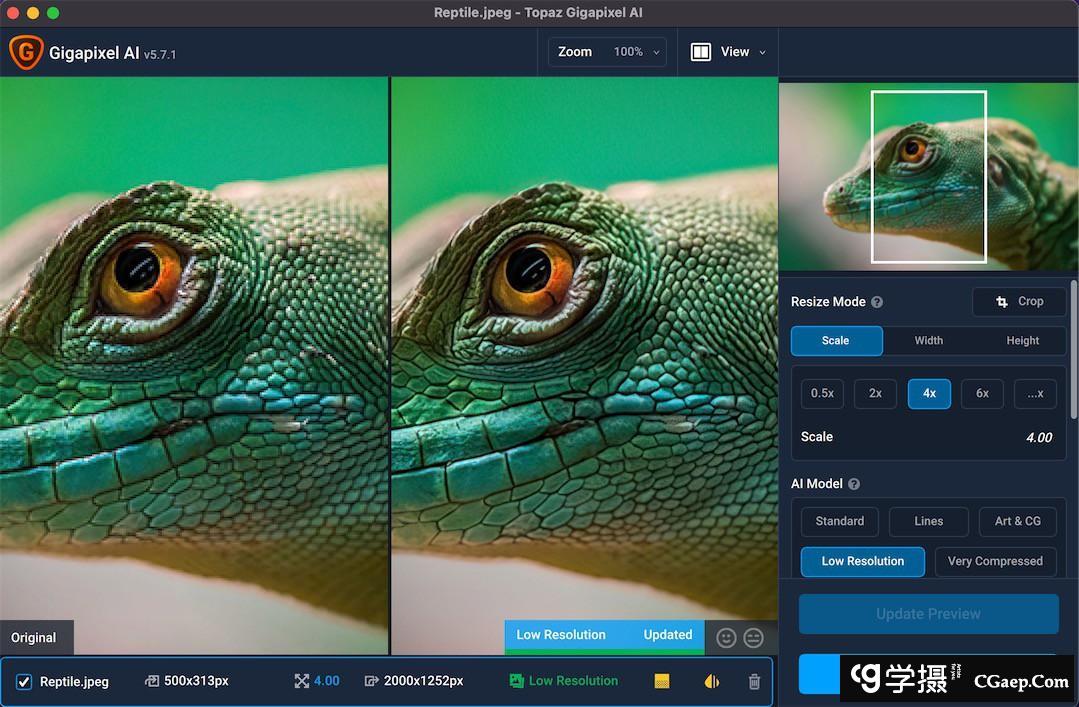This screenshot has height=707, width=1079.
Task: Open AI Model help question mark
Action: click(854, 484)
